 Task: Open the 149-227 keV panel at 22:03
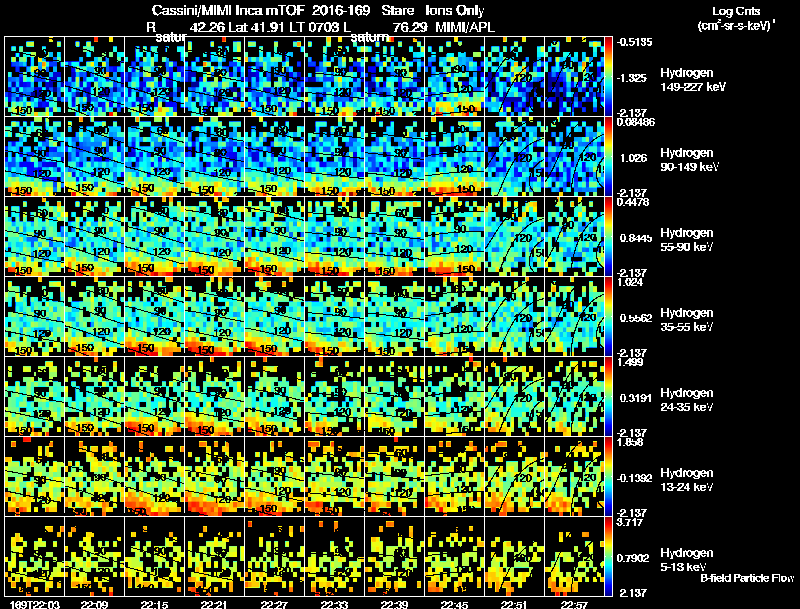coord(34,77)
